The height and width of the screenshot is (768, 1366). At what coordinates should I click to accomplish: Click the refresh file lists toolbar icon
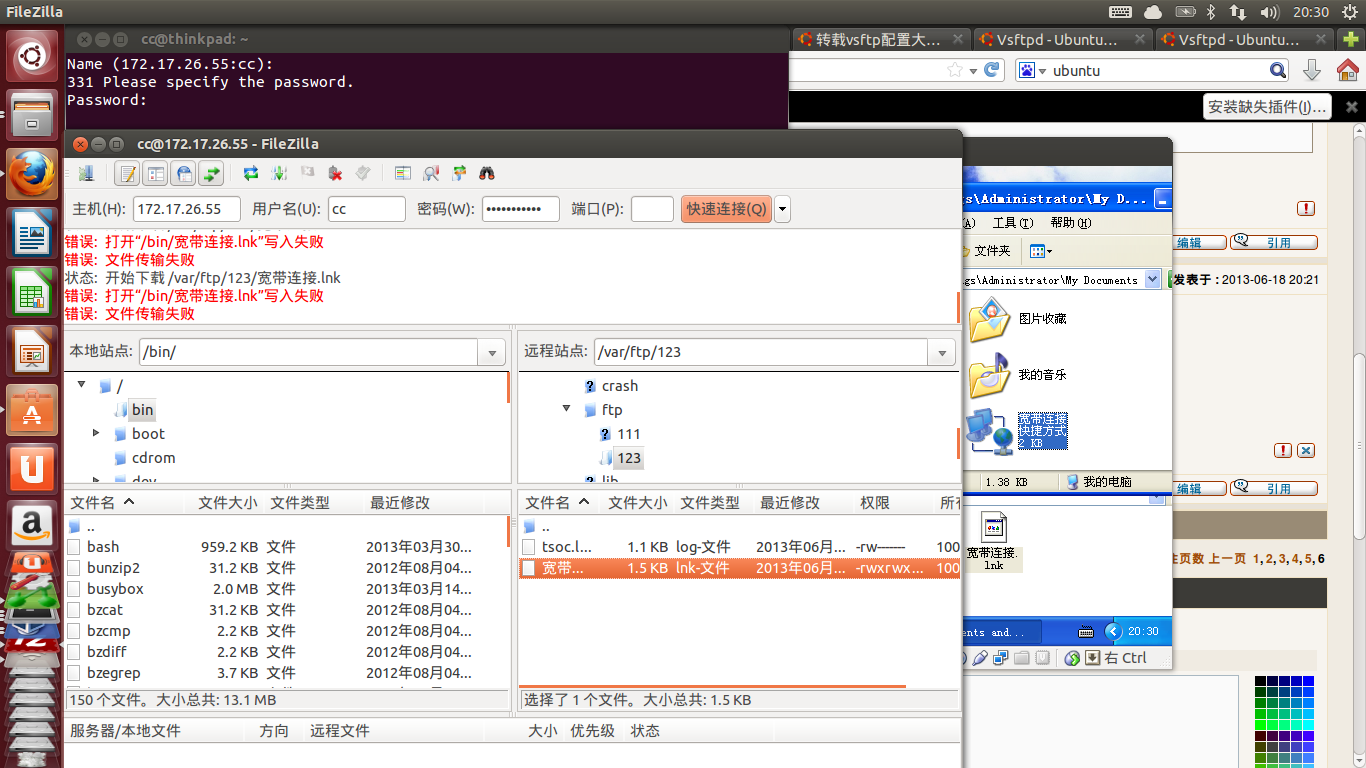coord(251,173)
